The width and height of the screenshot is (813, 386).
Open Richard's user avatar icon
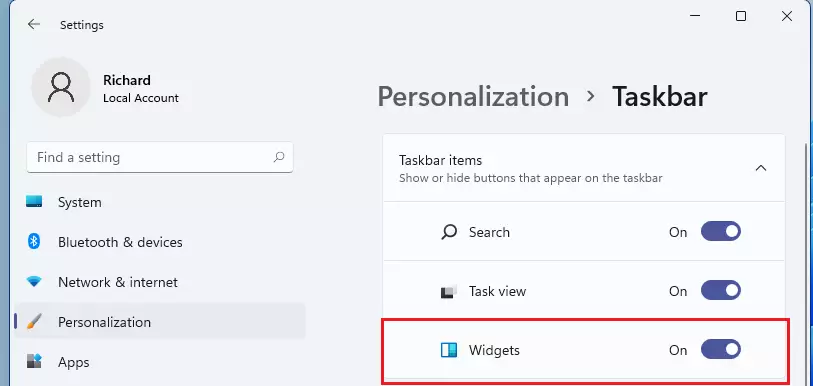point(61,87)
